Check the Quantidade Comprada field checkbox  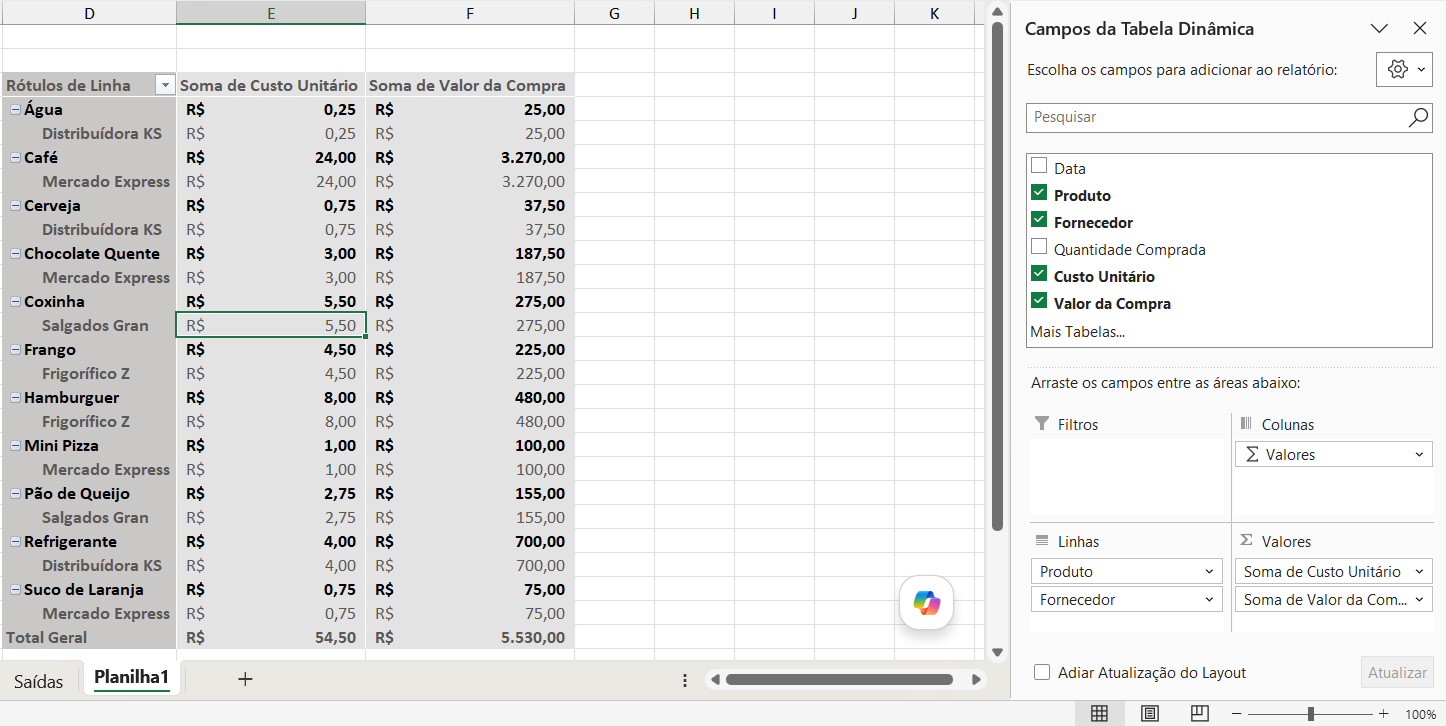pos(1039,247)
